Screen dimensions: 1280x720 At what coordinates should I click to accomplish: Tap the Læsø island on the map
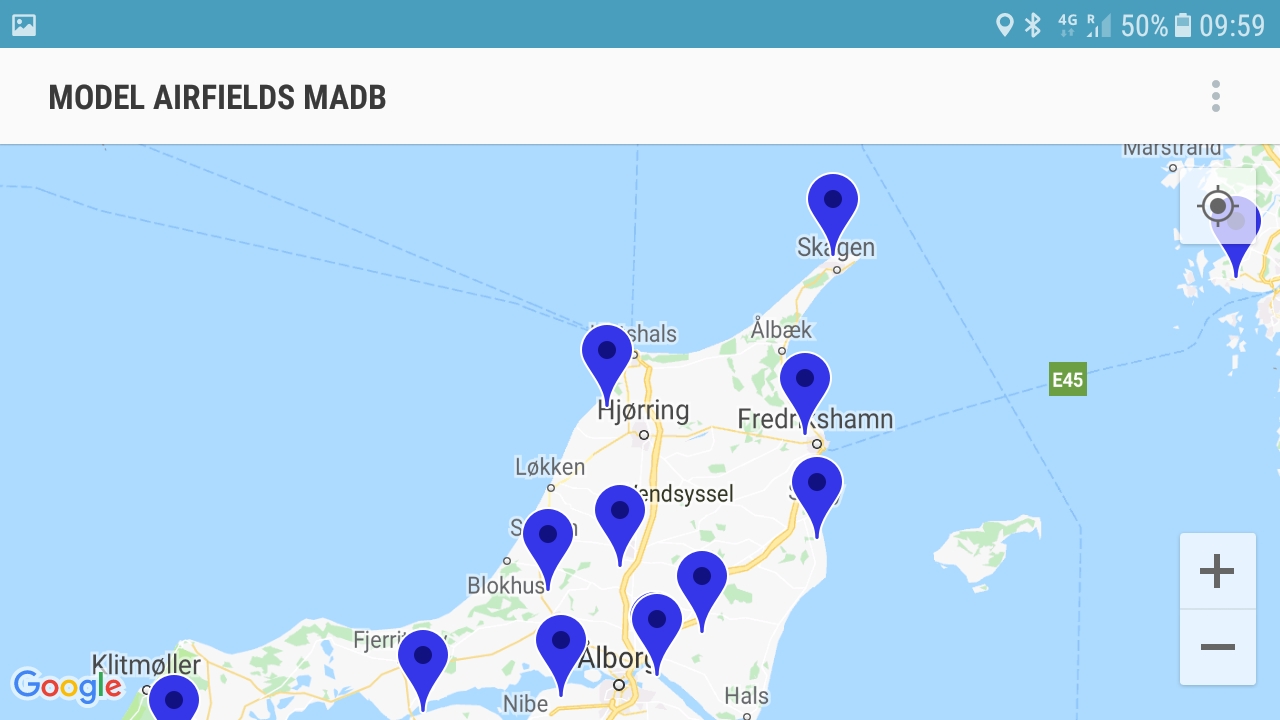click(990, 553)
